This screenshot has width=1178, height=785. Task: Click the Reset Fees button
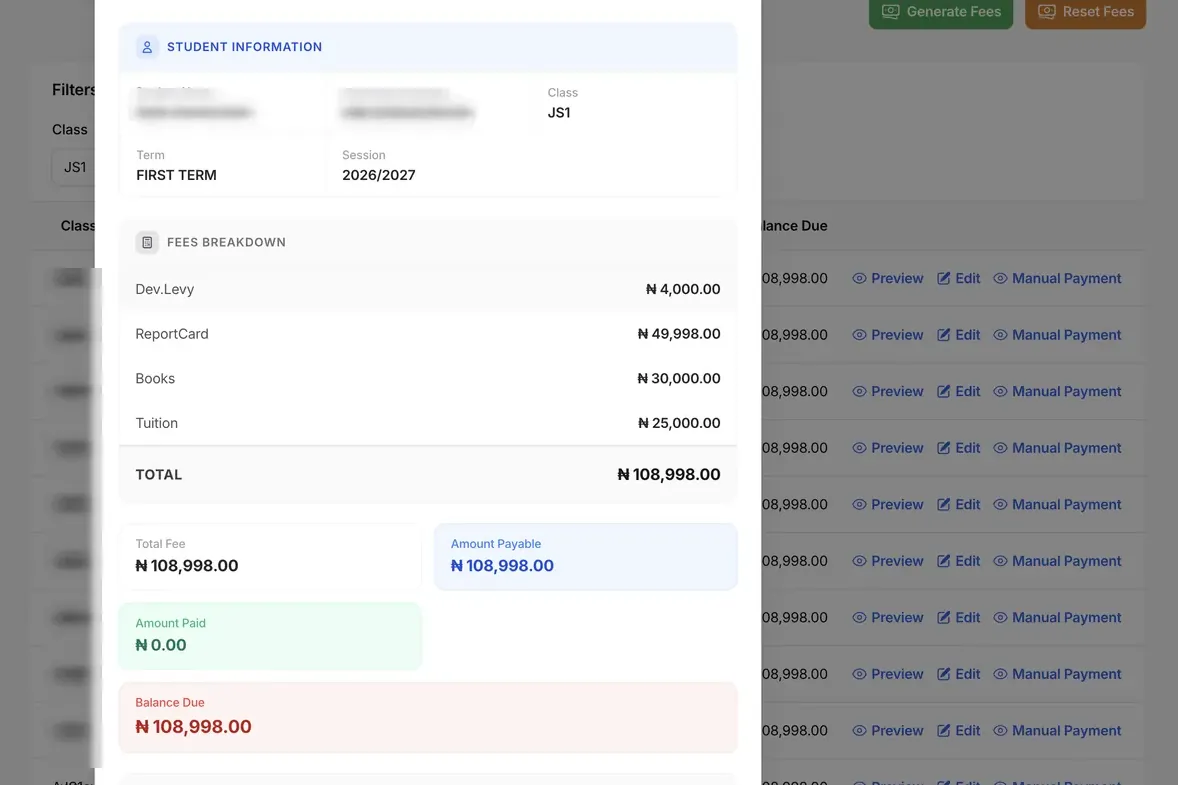(1085, 13)
